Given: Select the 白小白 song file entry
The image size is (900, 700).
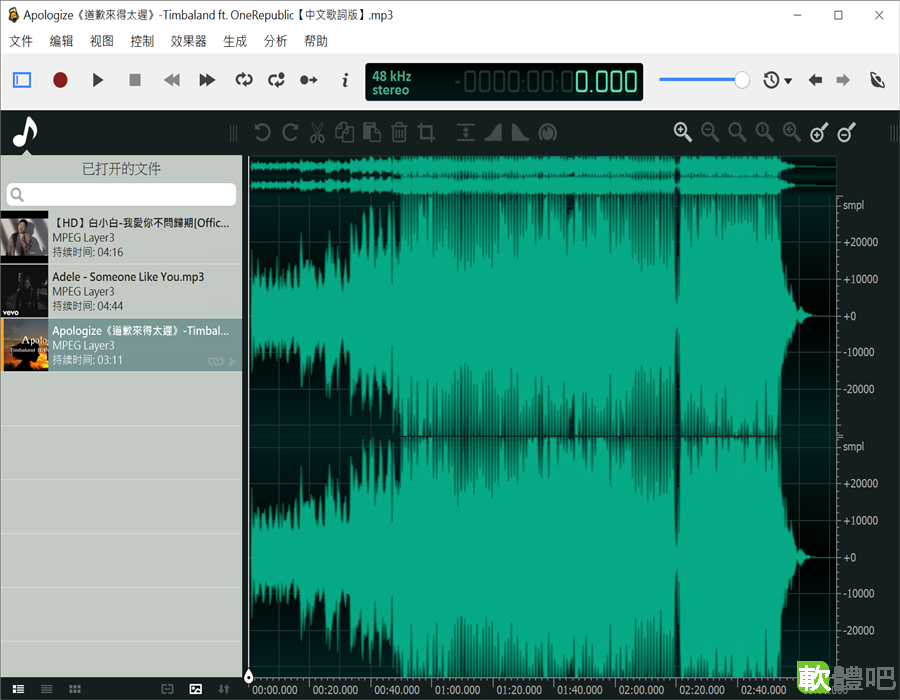Looking at the screenshot, I should tap(121, 237).
